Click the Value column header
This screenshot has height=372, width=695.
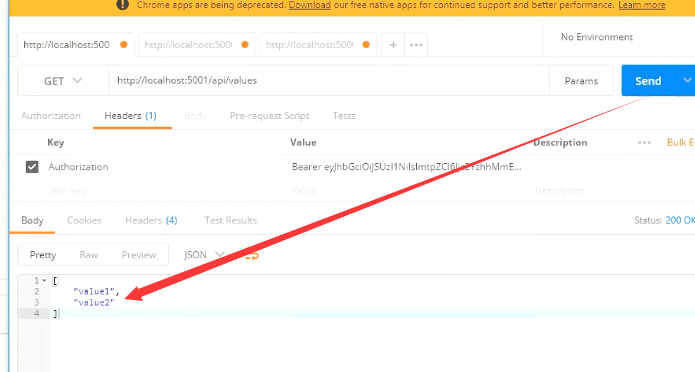point(303,142)
